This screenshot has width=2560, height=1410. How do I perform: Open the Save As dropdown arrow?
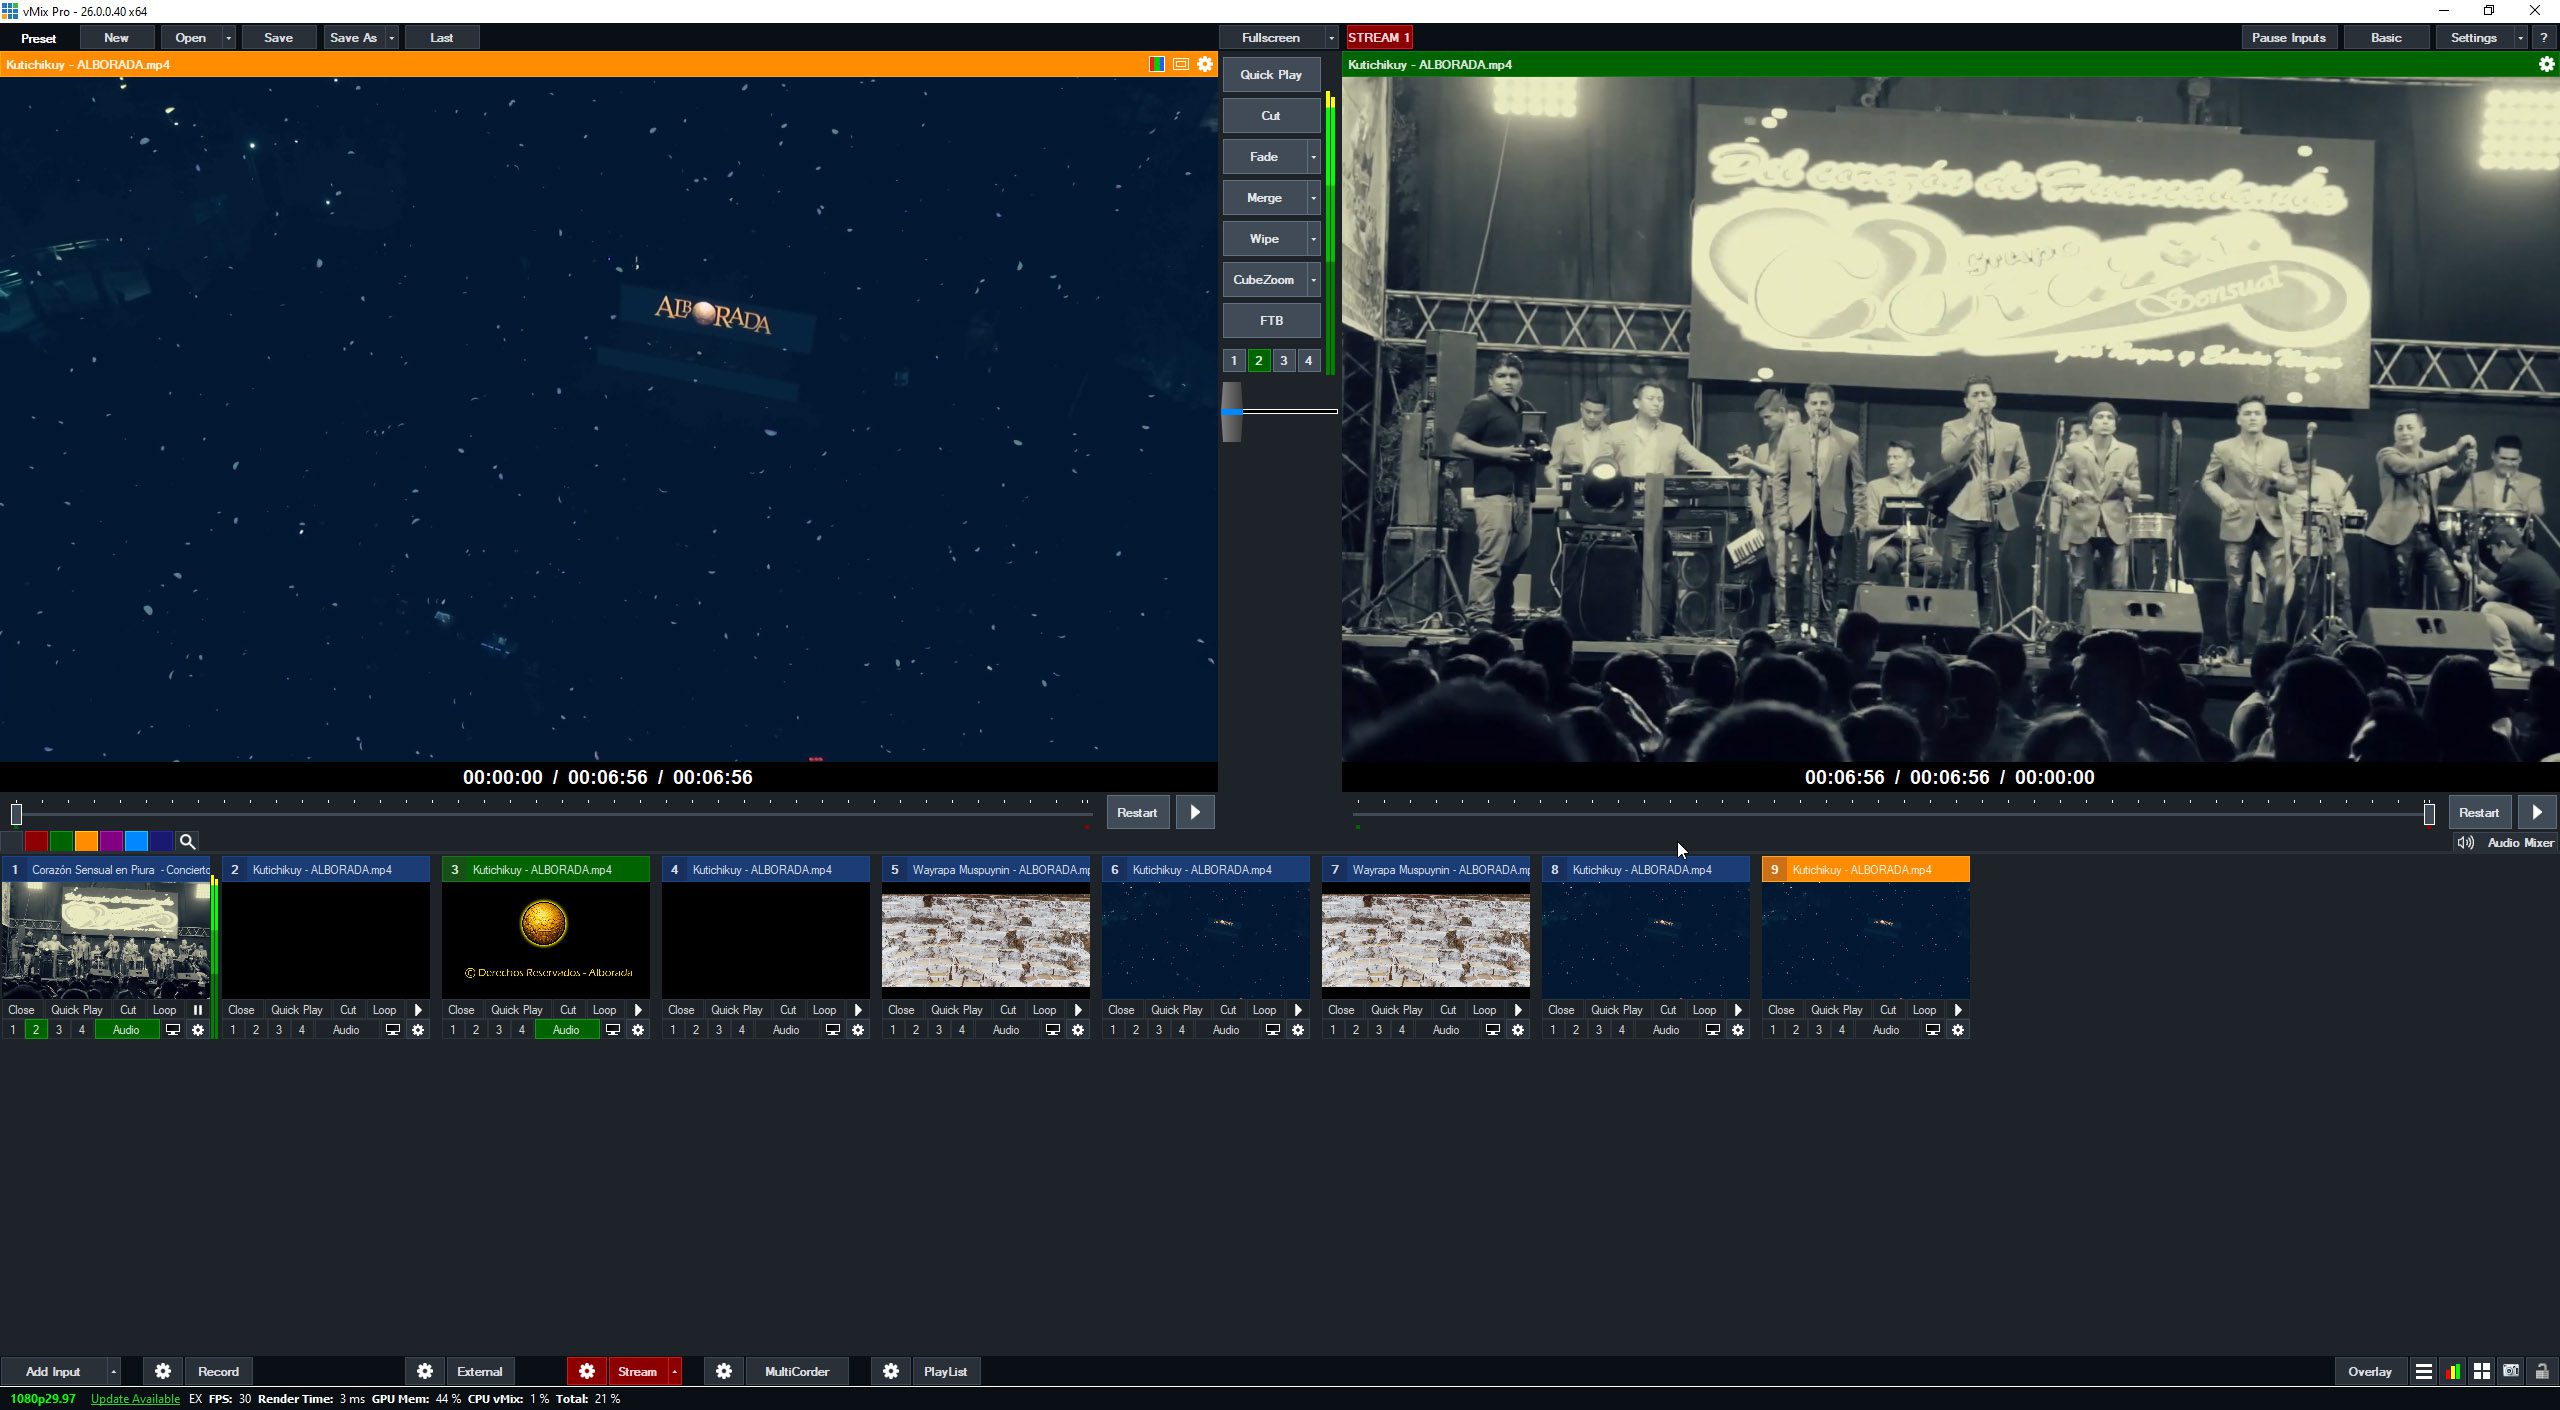392,37
